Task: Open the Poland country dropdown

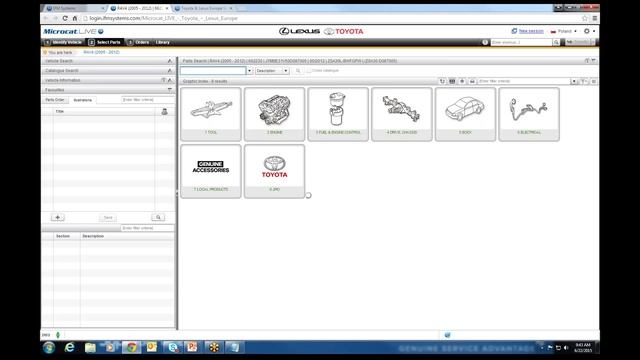Action: click(x=564, y=31)
